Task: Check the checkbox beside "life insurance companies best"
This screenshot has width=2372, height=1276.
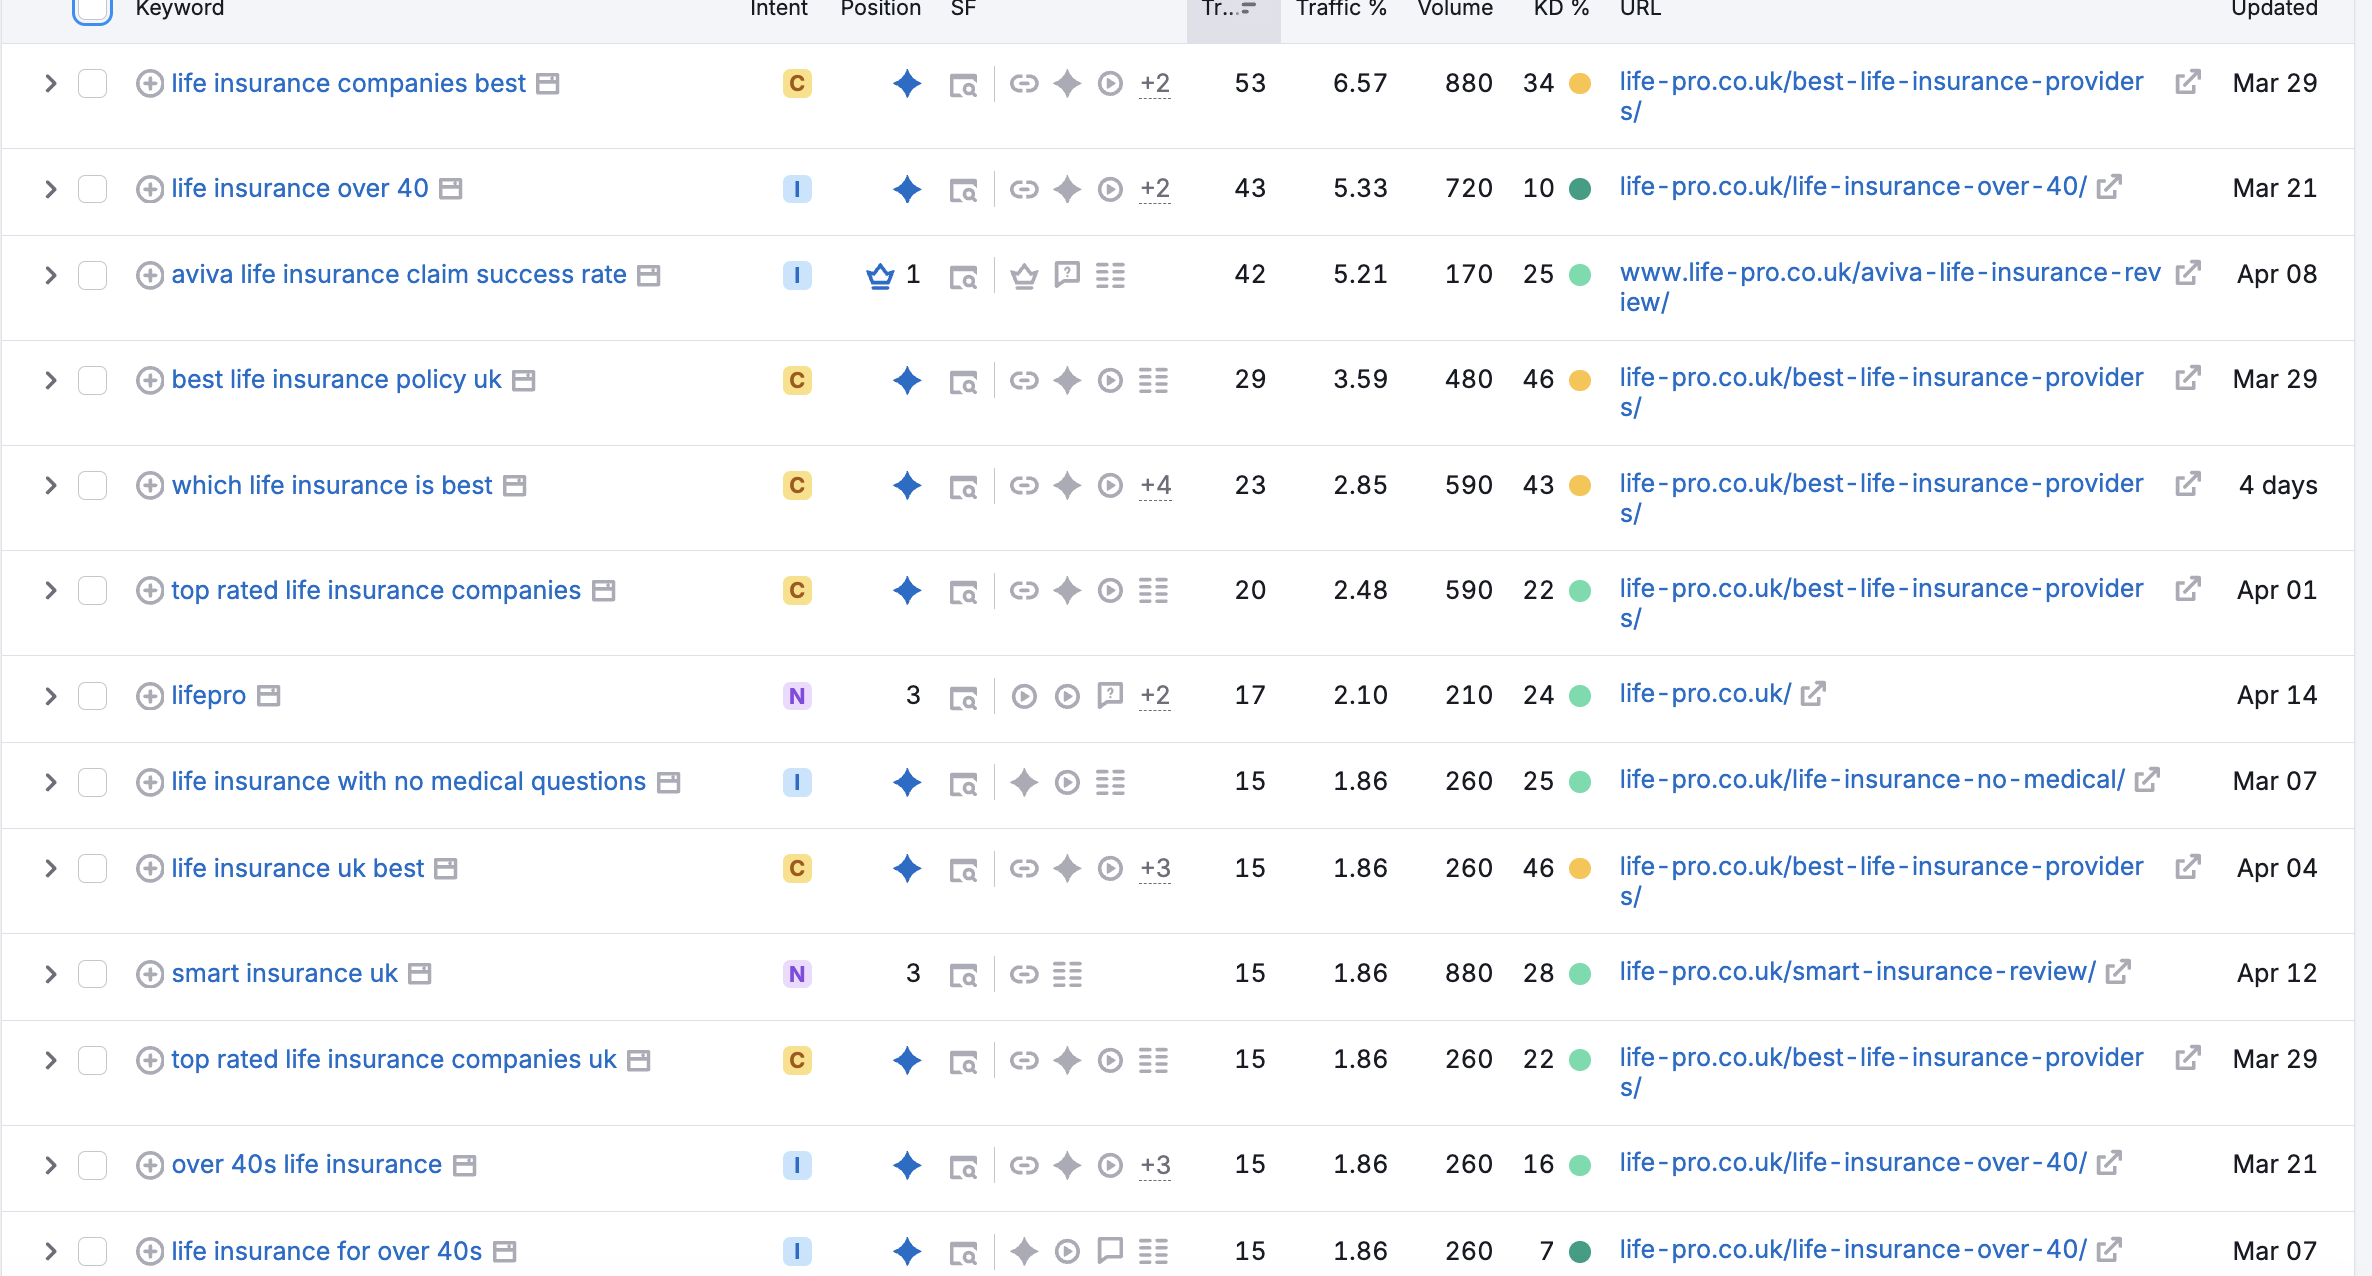Action: (x=92, y=84)
